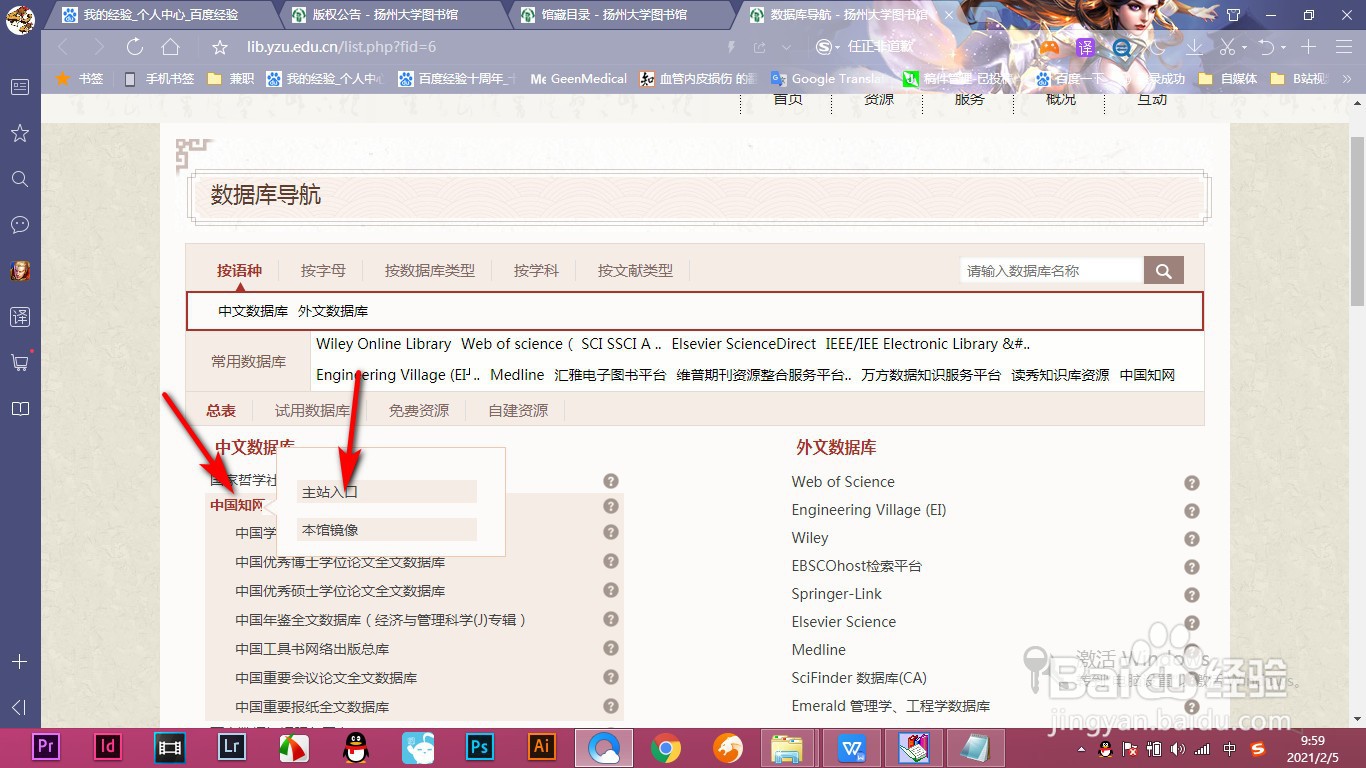Image resolution: width=1366 pixels, height=768 pixels.
Task: Open the 试用数据库 tab
Action: tap(313, 410)
